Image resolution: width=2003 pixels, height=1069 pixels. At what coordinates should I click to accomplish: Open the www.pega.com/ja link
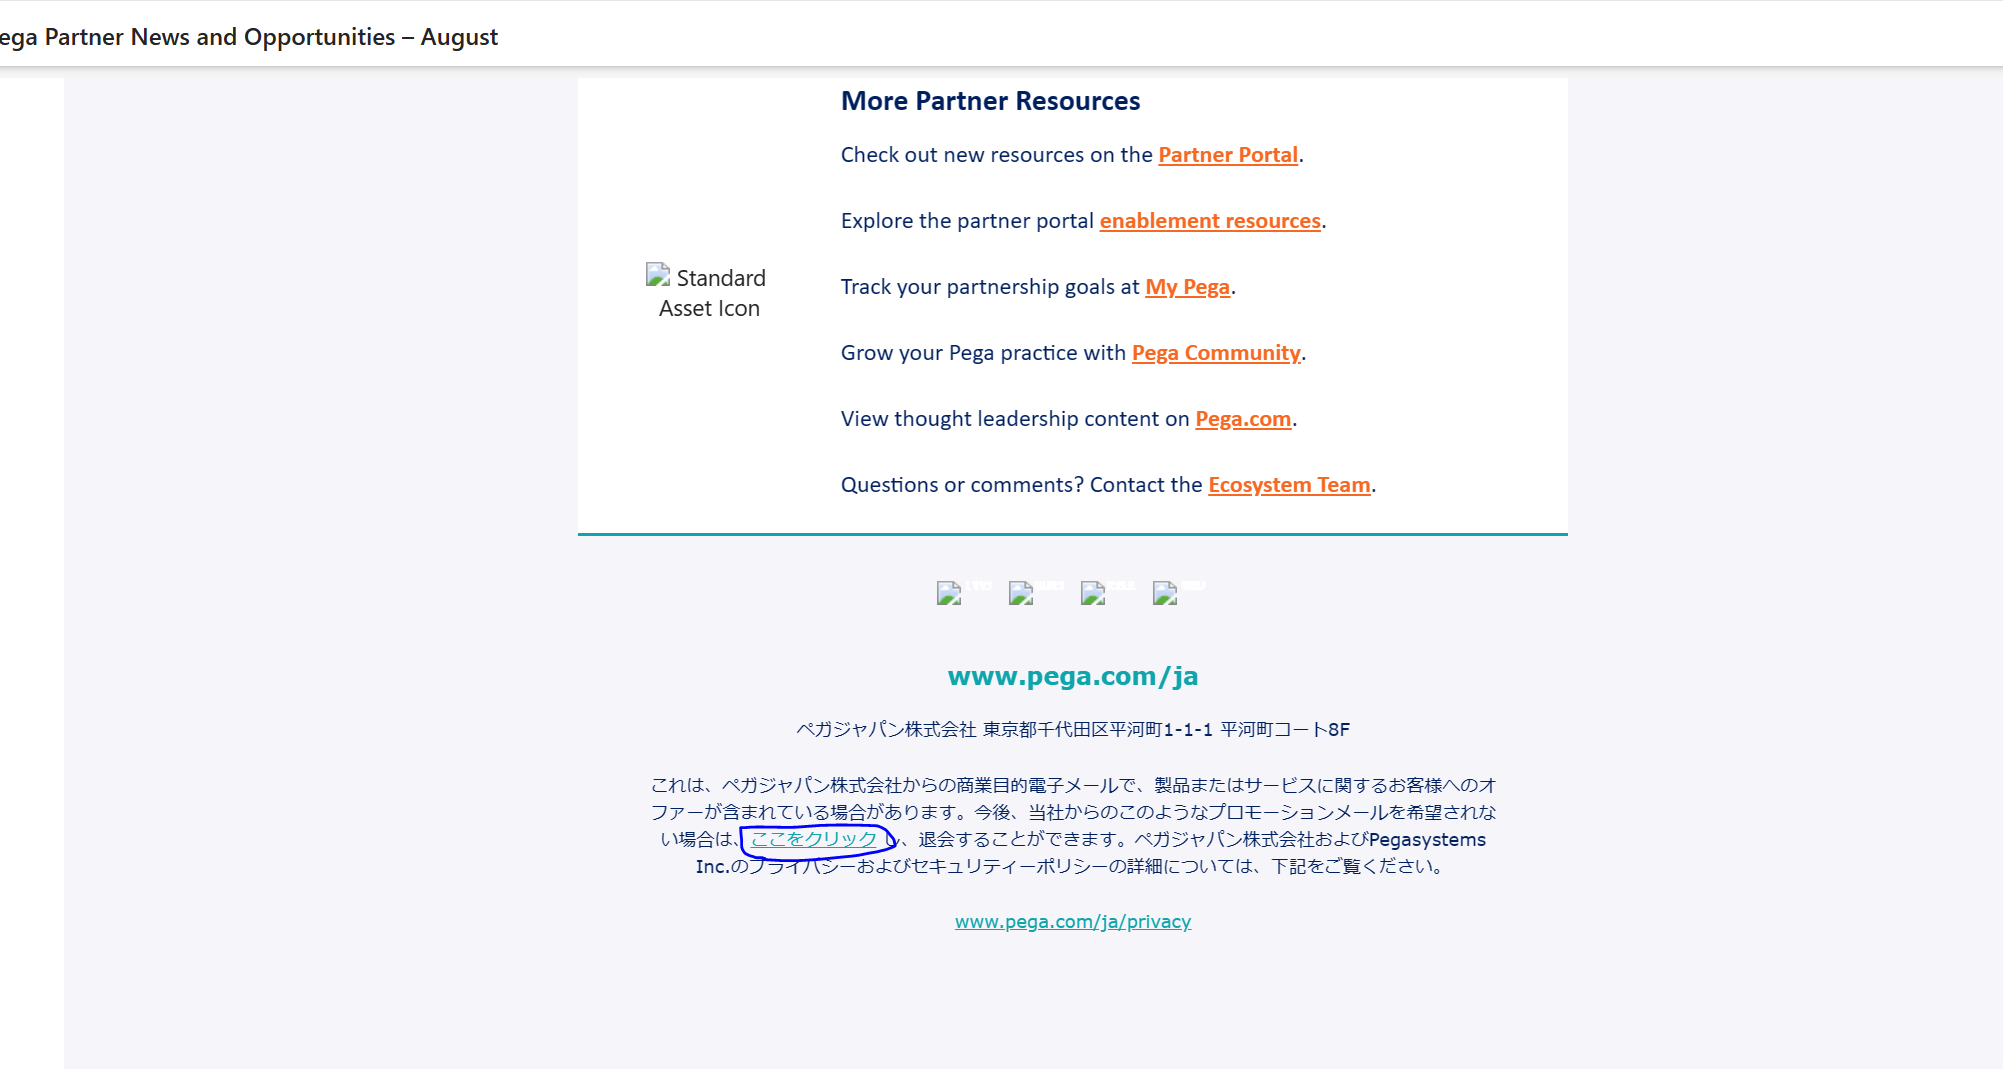[x=1073, y=676]
